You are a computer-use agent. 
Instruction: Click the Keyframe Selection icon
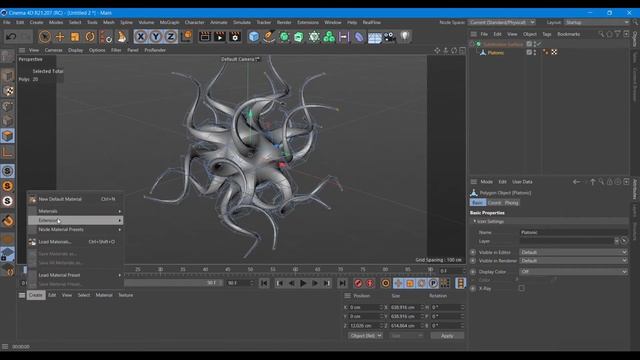(x=385, y=283)
